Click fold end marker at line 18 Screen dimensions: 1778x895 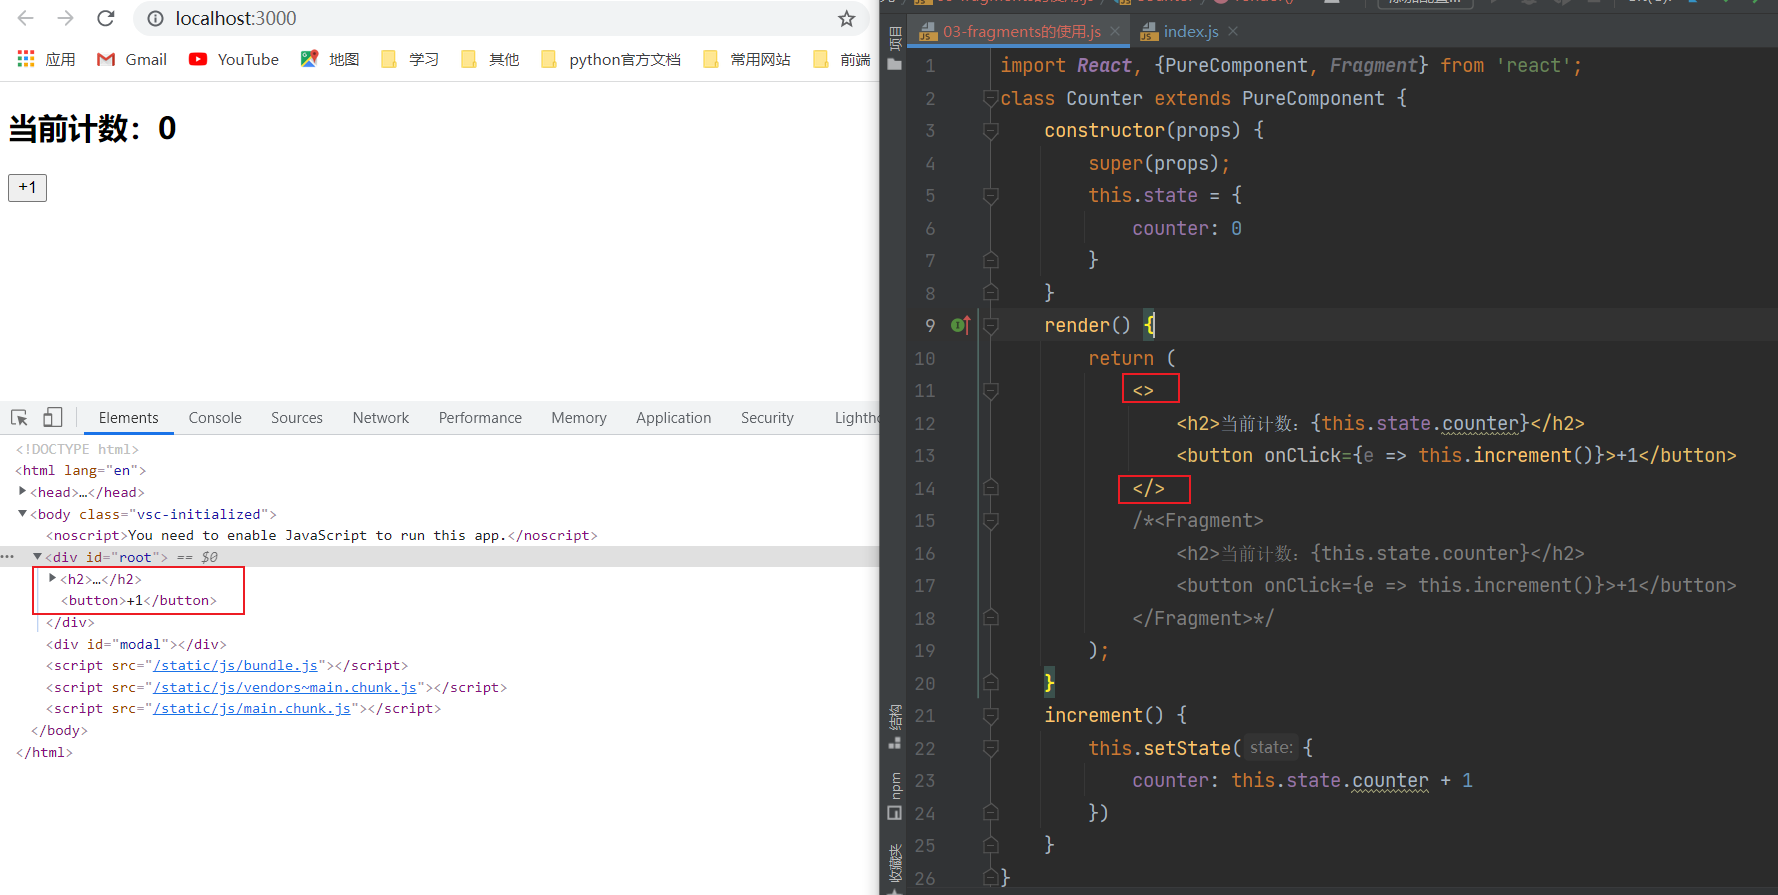(x=991, y=618)
